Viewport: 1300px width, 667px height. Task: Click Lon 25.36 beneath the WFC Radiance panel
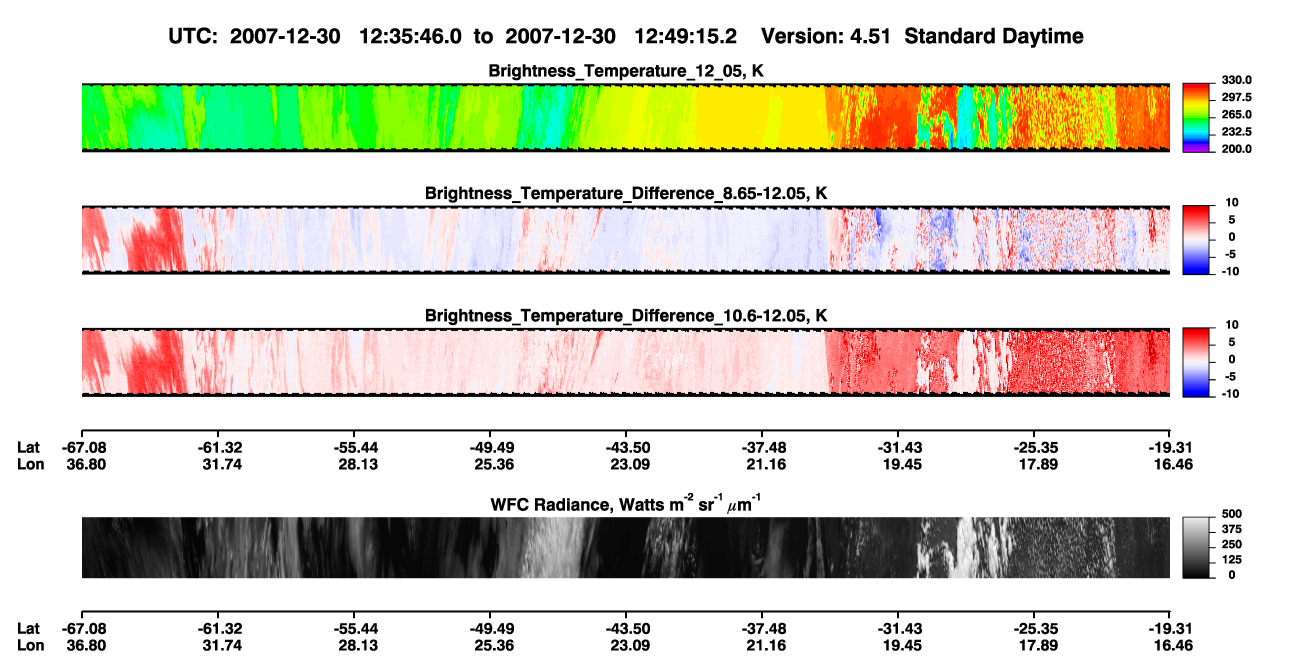492,644
